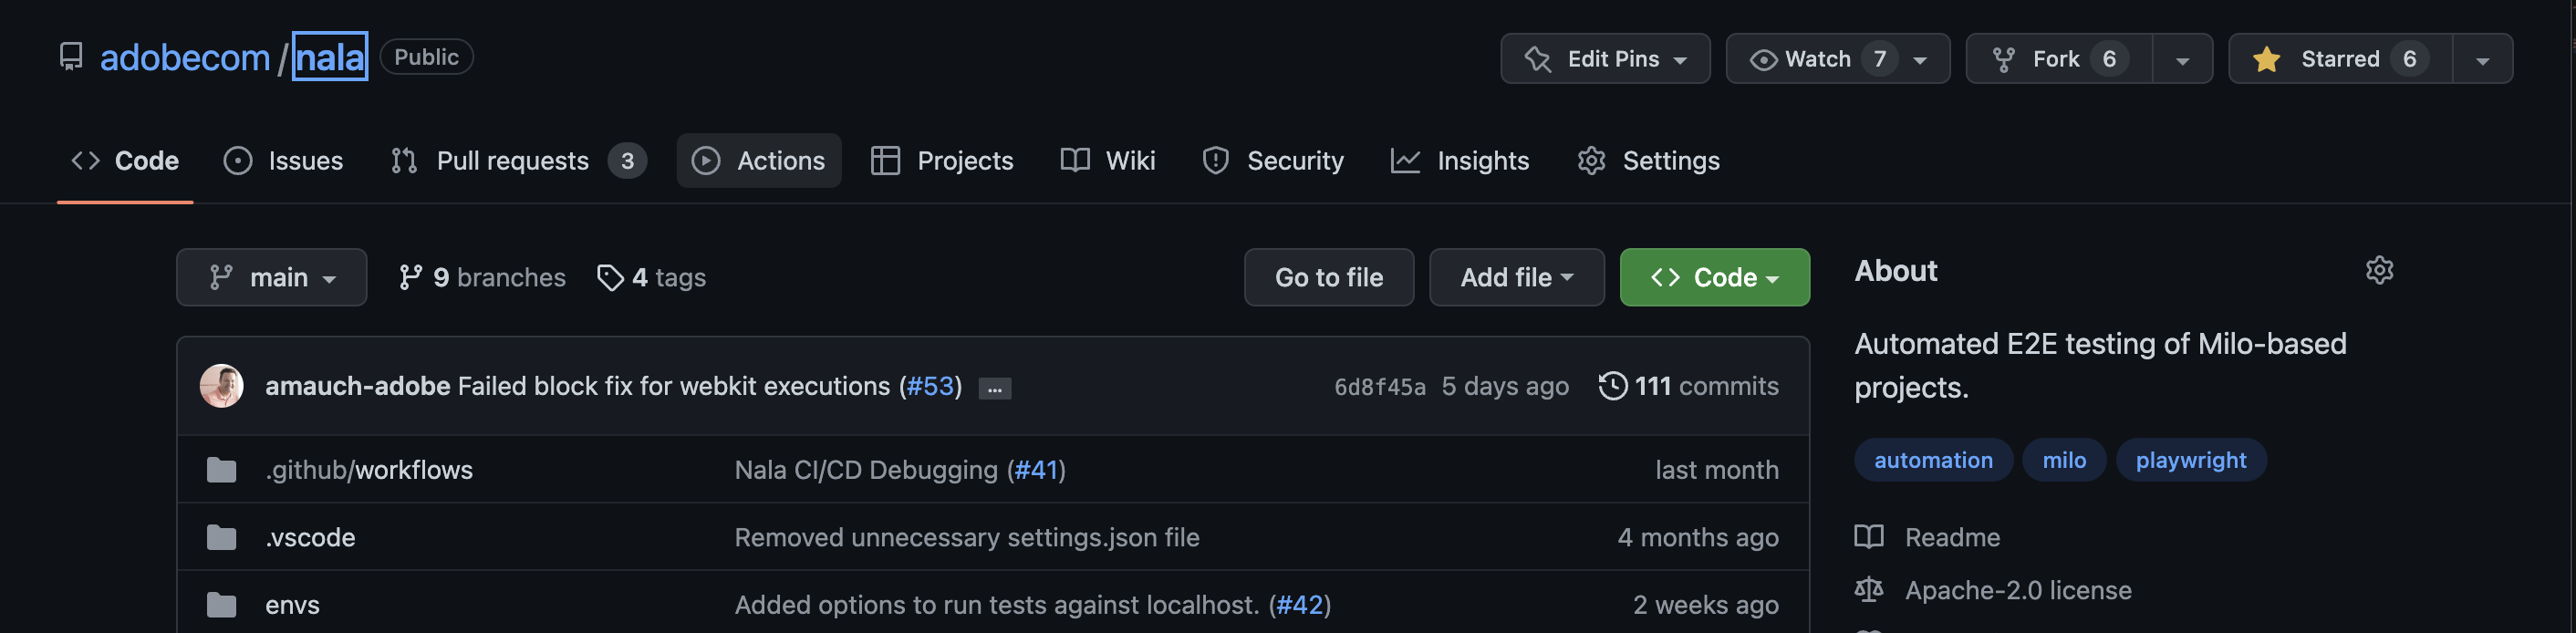Open pull request #41 link
This screenshot has height=633, width=2576.
1036,470
